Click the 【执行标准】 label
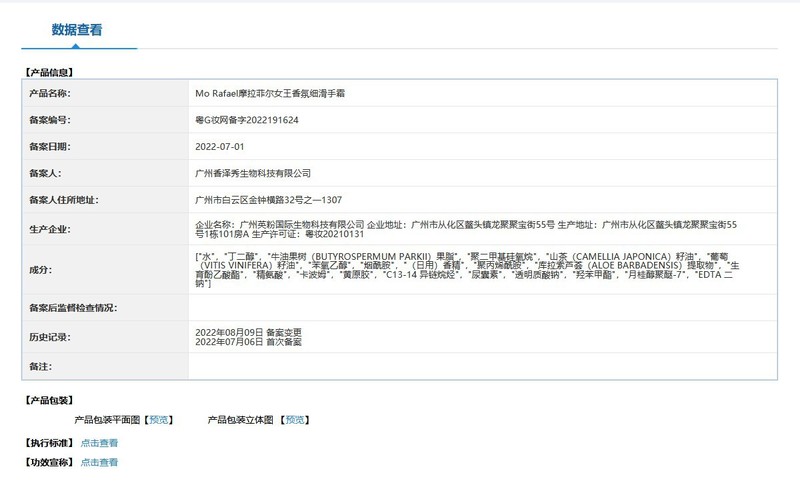800x487 pixels. (x=49, y=443)
